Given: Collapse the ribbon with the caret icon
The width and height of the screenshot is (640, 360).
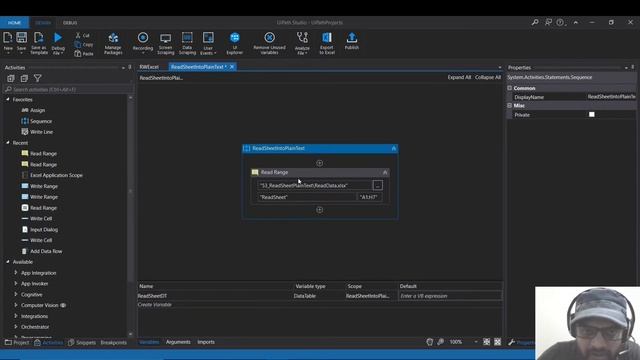Looking at the screenshot, I should (576, 22).
